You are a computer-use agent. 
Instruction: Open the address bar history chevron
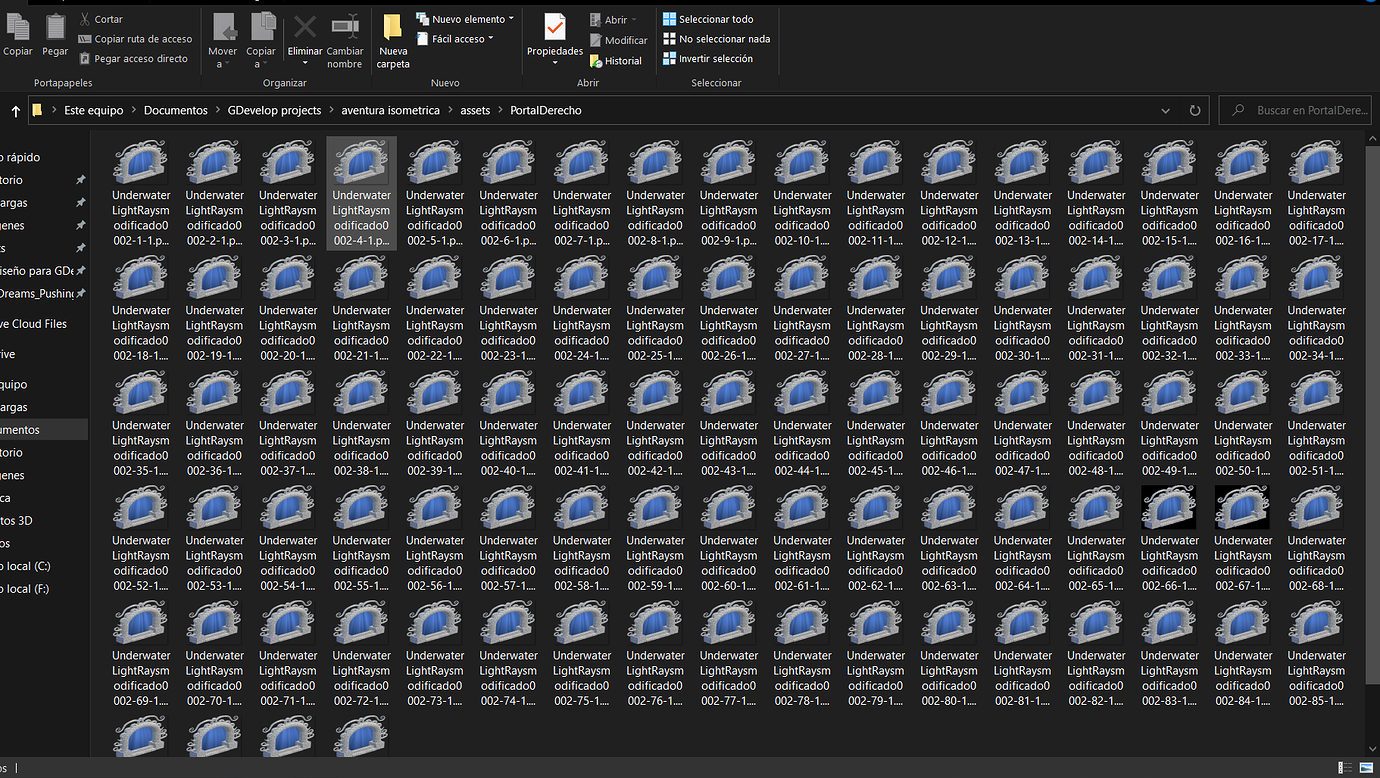(1166, 110)
